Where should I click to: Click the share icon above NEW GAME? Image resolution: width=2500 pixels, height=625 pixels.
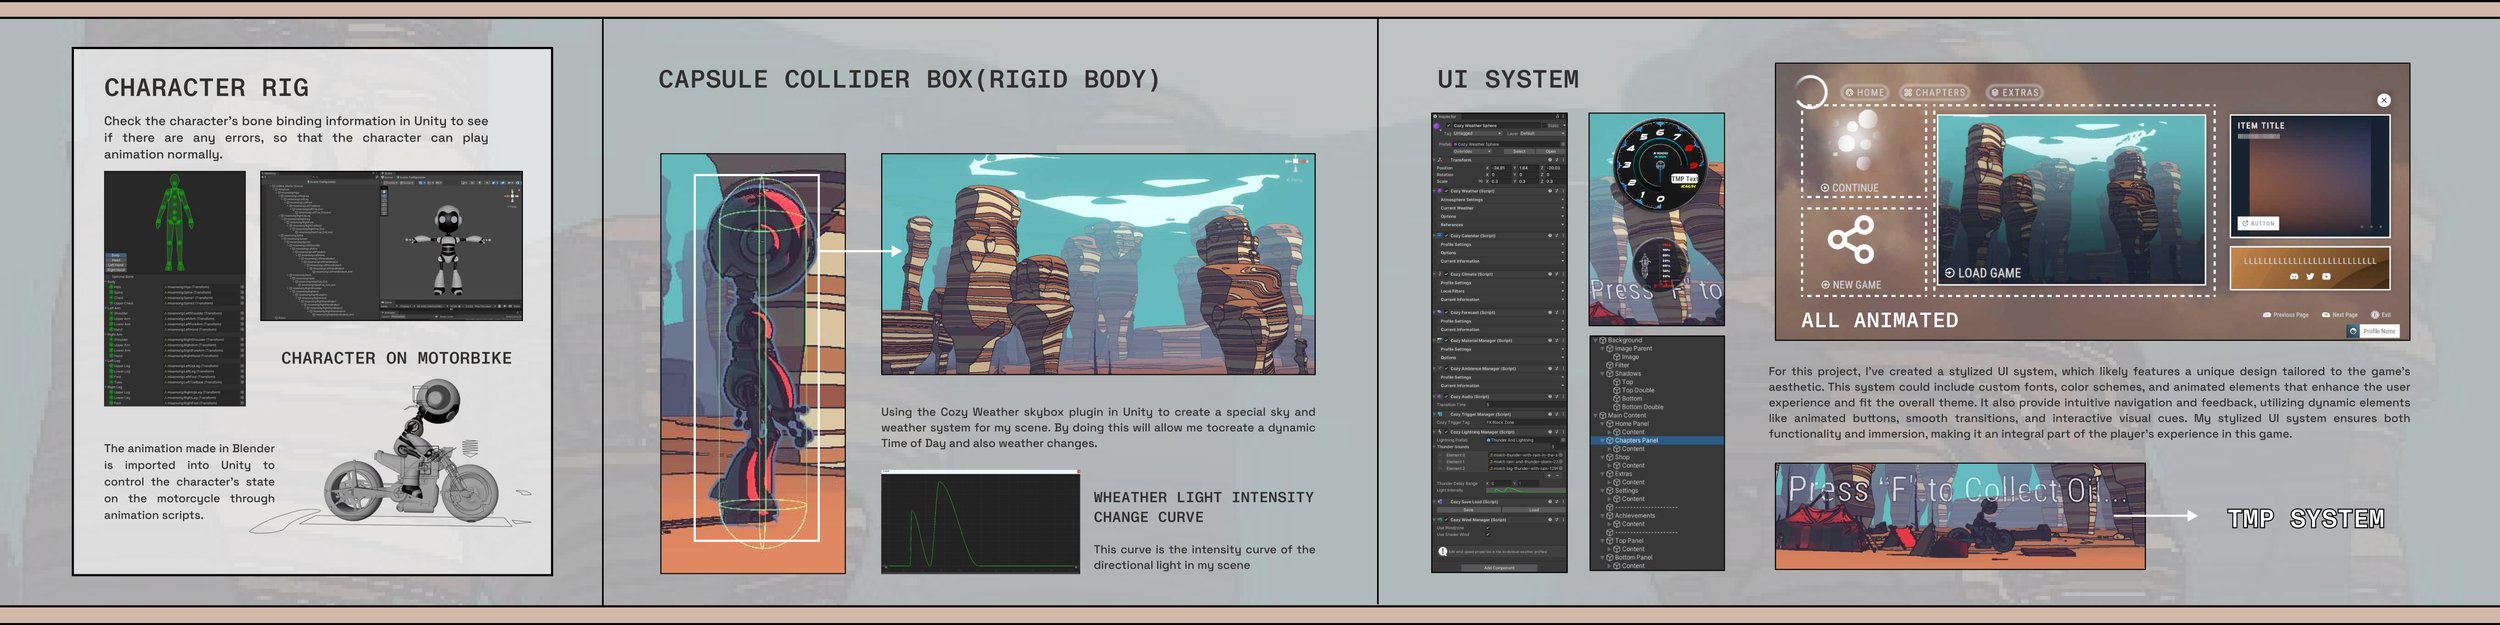pyautogui.click(x=1851, y=239)
